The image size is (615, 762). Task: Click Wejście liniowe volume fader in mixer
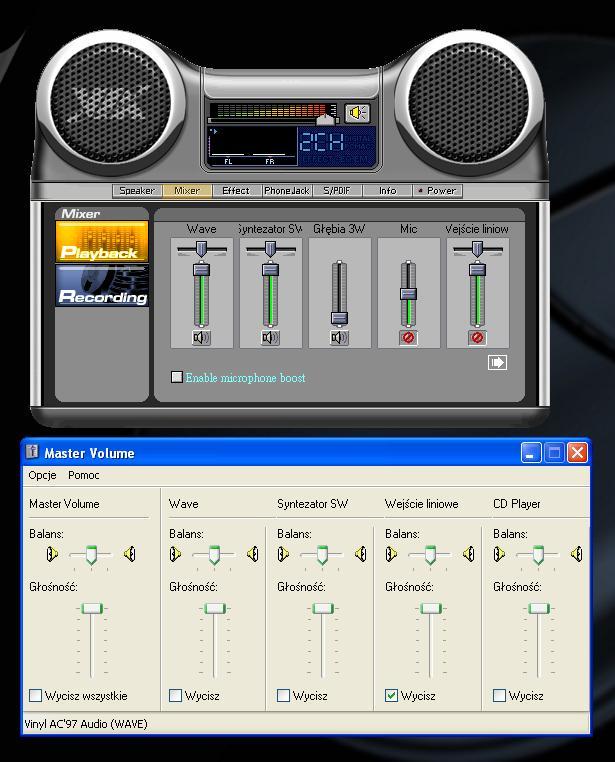[x=477, y=270]
